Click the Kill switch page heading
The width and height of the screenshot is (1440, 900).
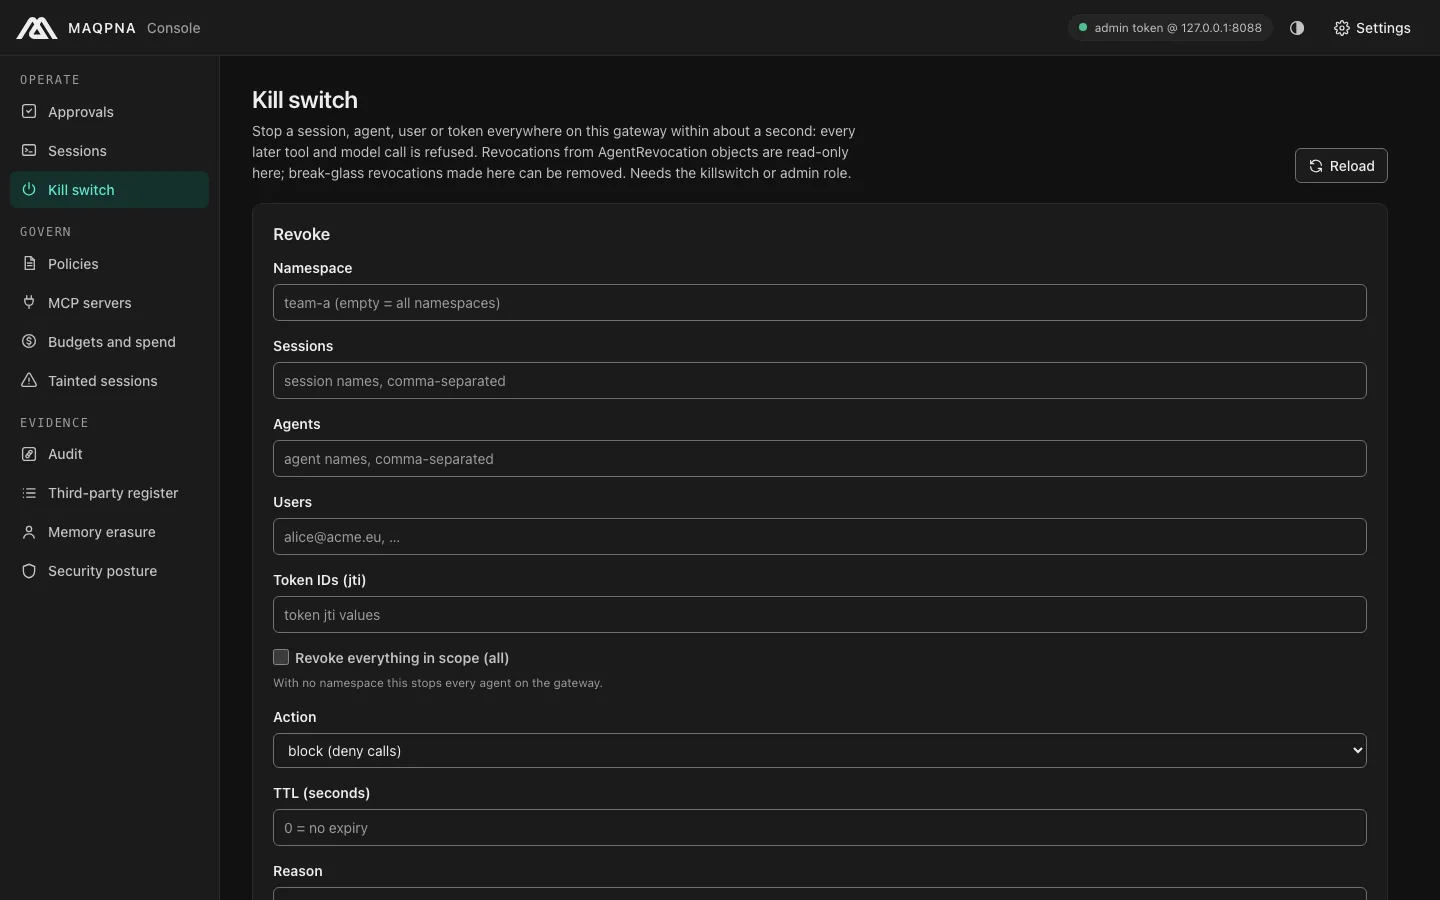point(305,100)
